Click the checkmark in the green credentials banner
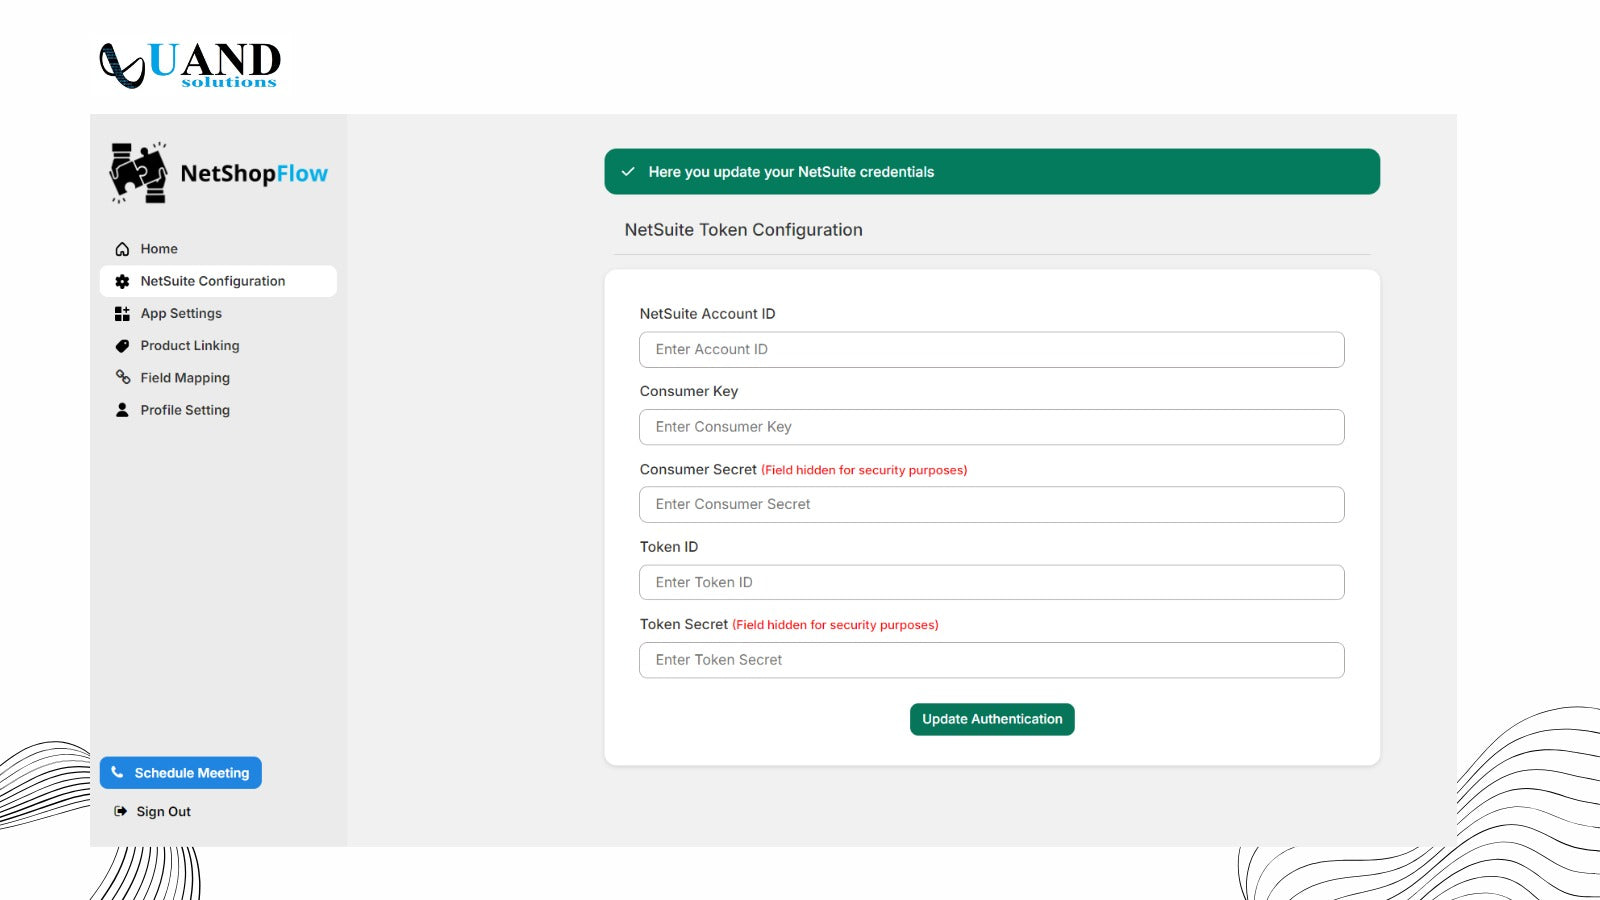Image resolution: width=1600 pixels, height=900 pixels. [x=628, y=171]
